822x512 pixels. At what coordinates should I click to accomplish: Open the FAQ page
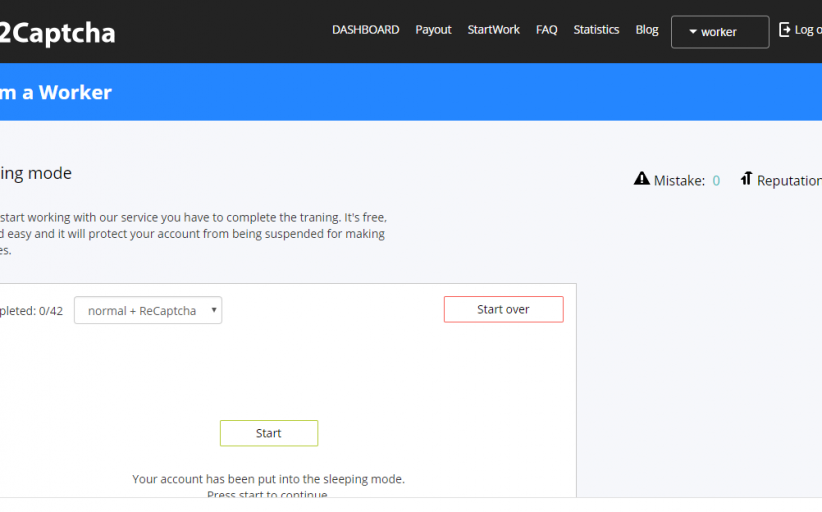click(546, 30)
